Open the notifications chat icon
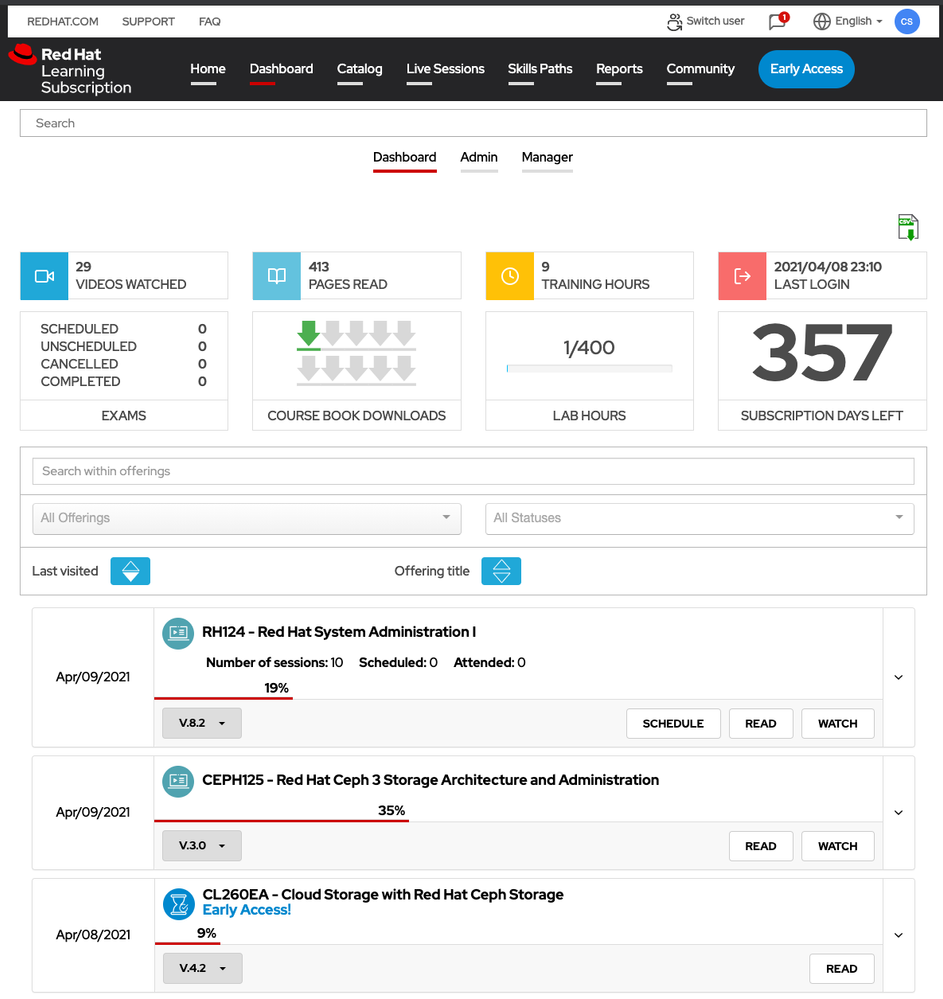This screenshot has width=943, height=999. pyautogui.click(x=777, y=21)
